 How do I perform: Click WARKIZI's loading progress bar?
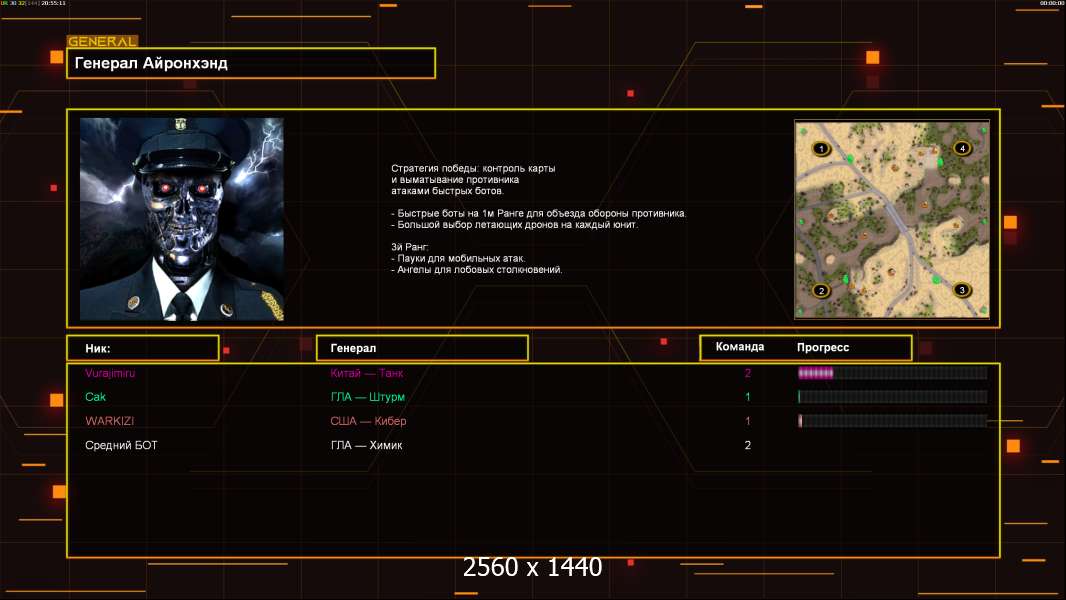pos(891,421)
